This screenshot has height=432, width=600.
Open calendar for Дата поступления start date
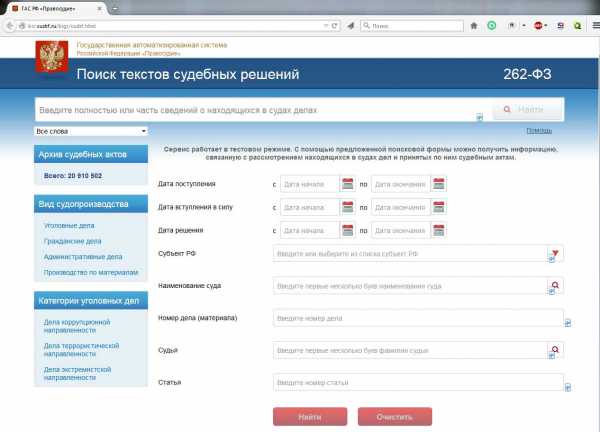point(347,184)
